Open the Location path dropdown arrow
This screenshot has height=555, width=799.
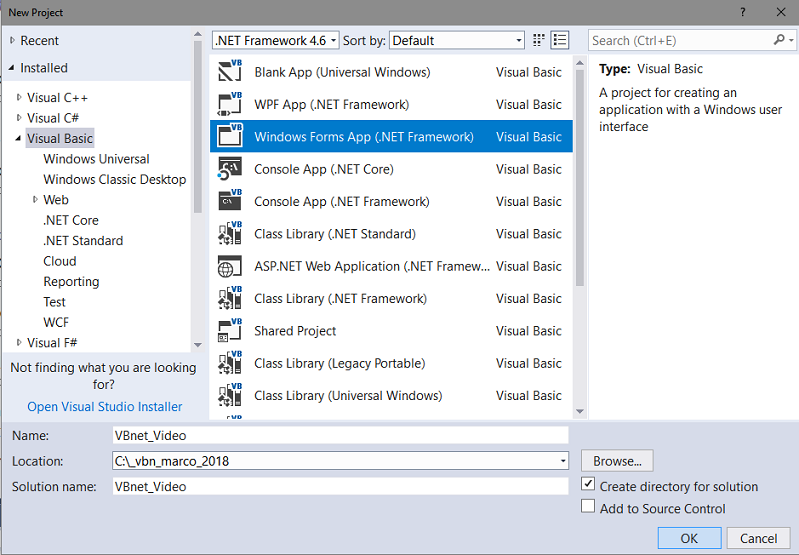563,461
